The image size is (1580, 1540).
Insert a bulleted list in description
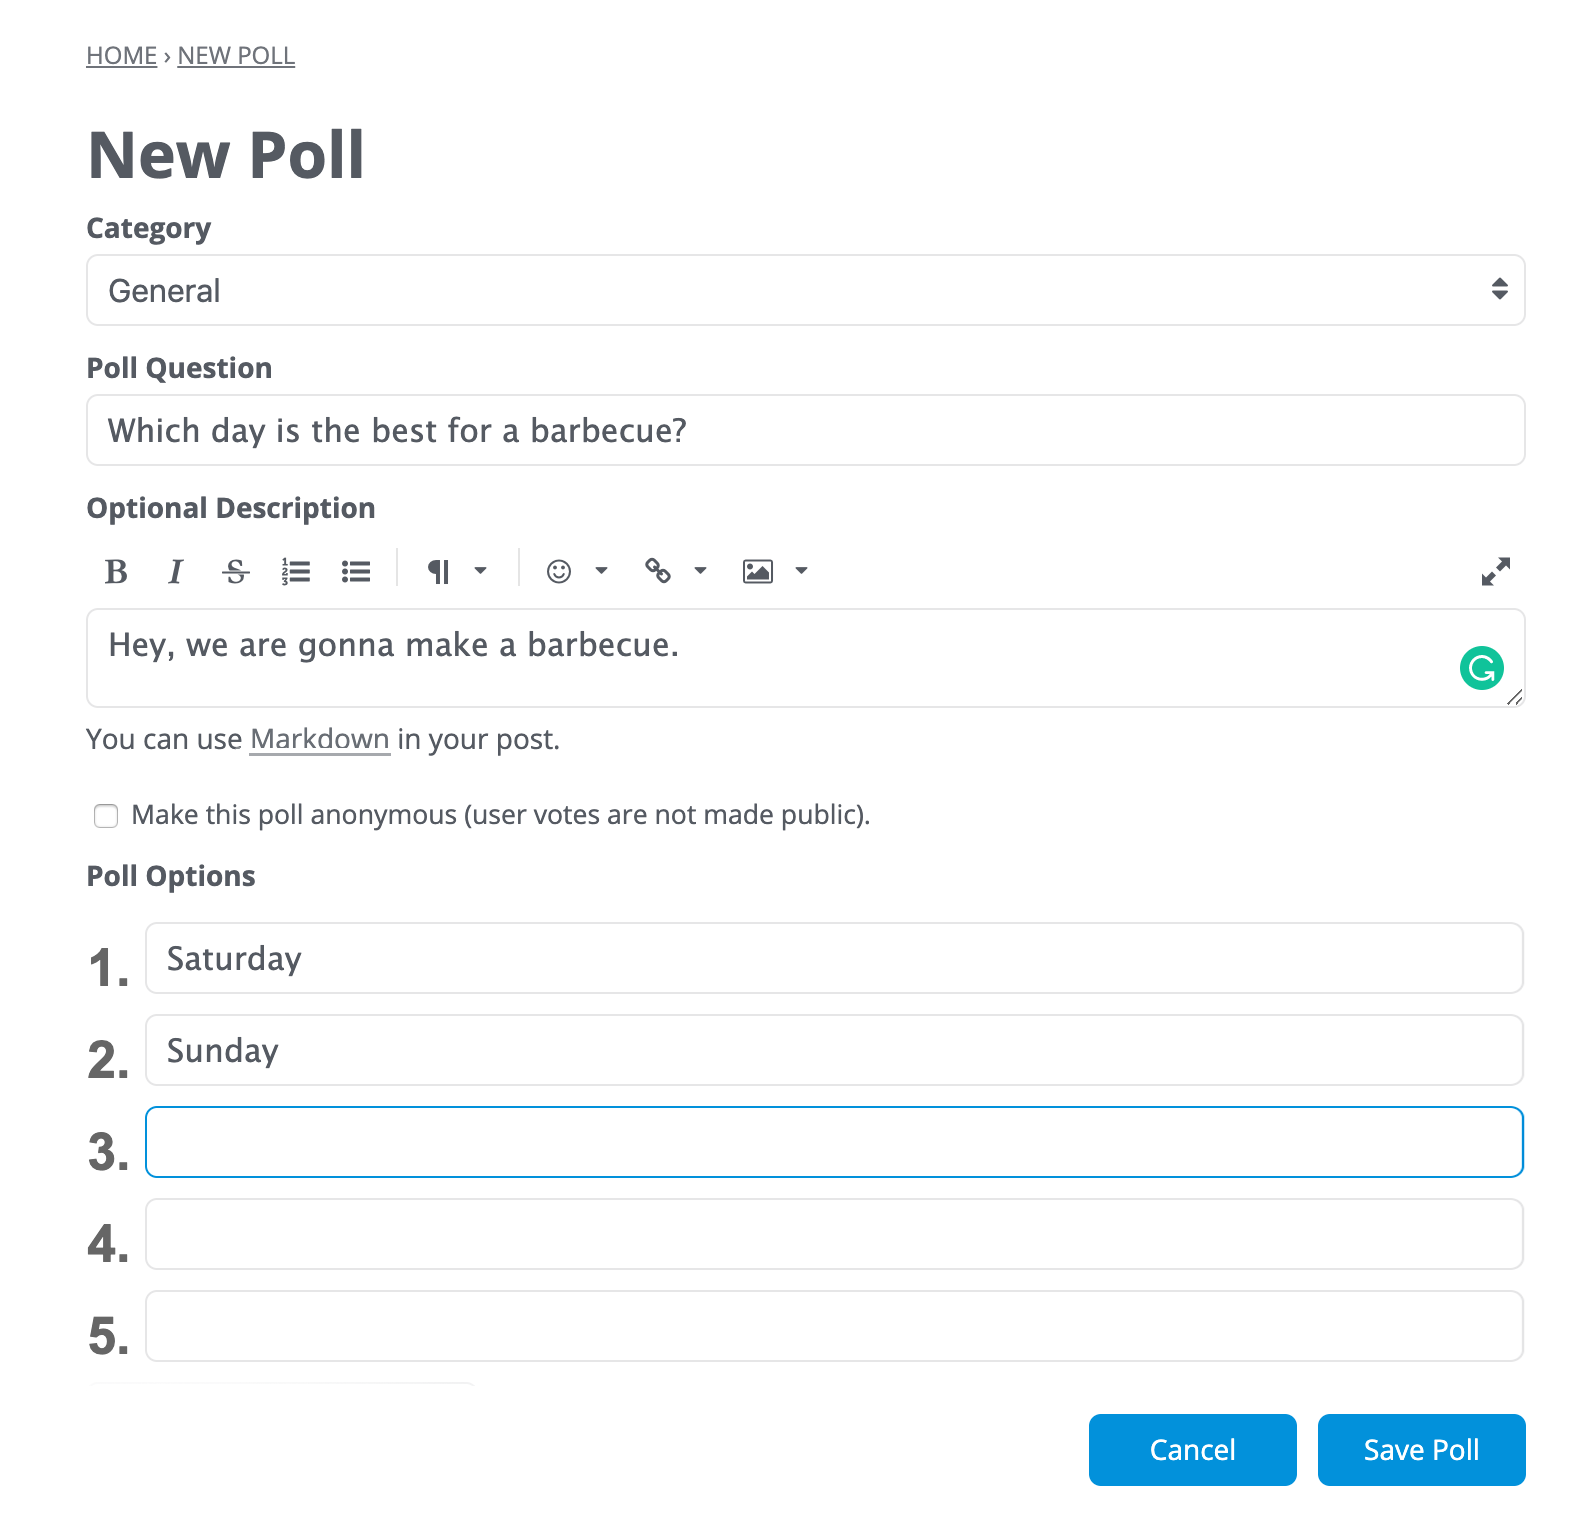tap(356, 571)
